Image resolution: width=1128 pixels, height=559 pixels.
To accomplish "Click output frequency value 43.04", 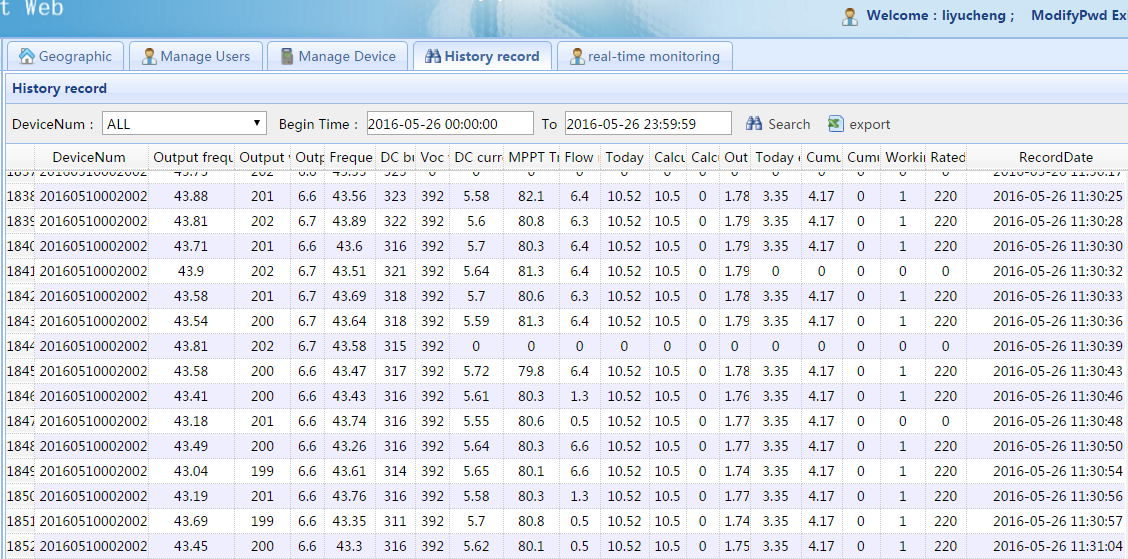I will (191, 471).
